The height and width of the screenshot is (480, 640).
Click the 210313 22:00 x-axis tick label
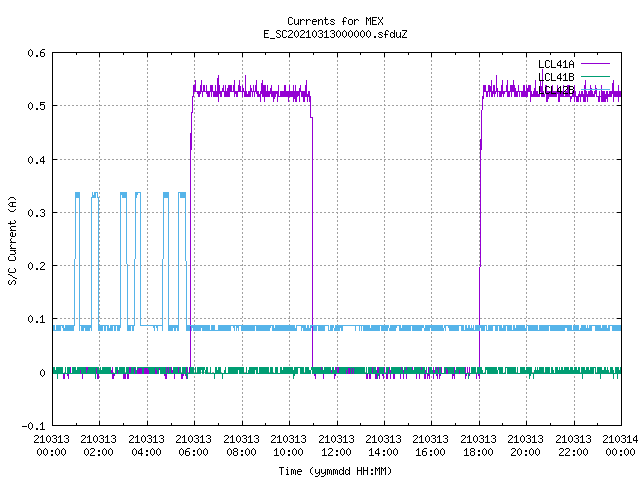(x=573, y=445)
